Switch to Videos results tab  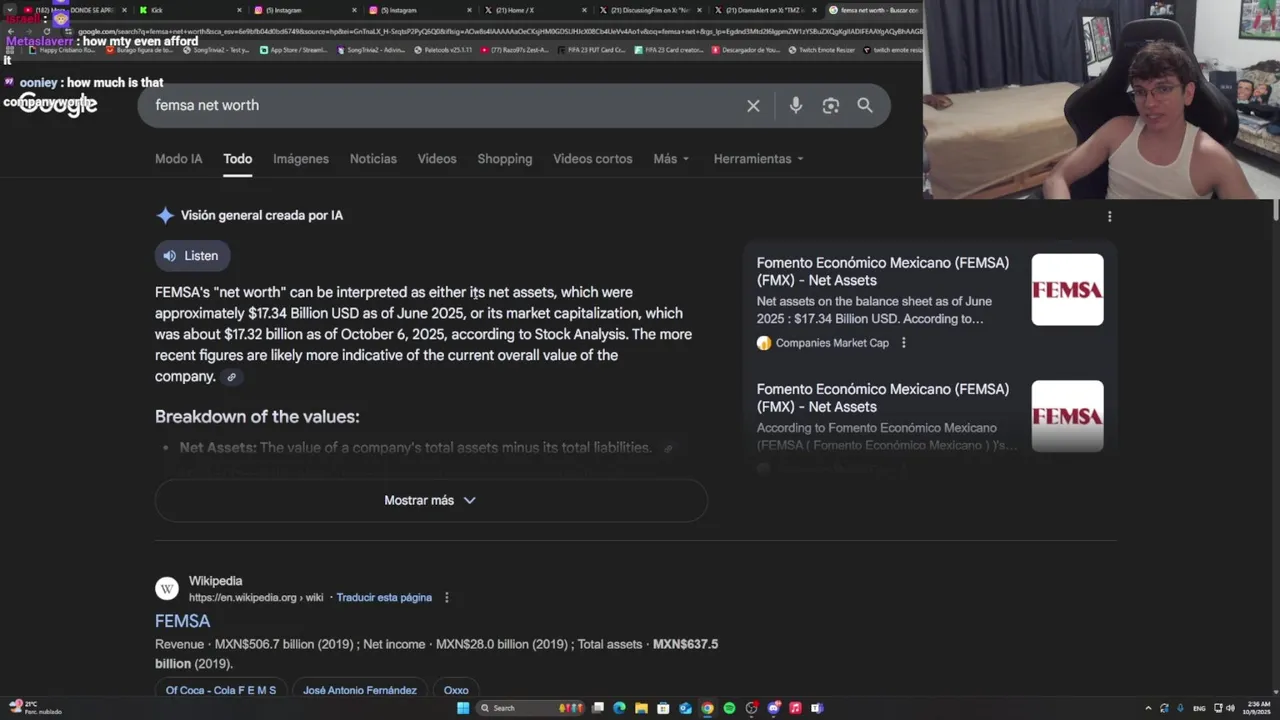[x=437, y=159]
